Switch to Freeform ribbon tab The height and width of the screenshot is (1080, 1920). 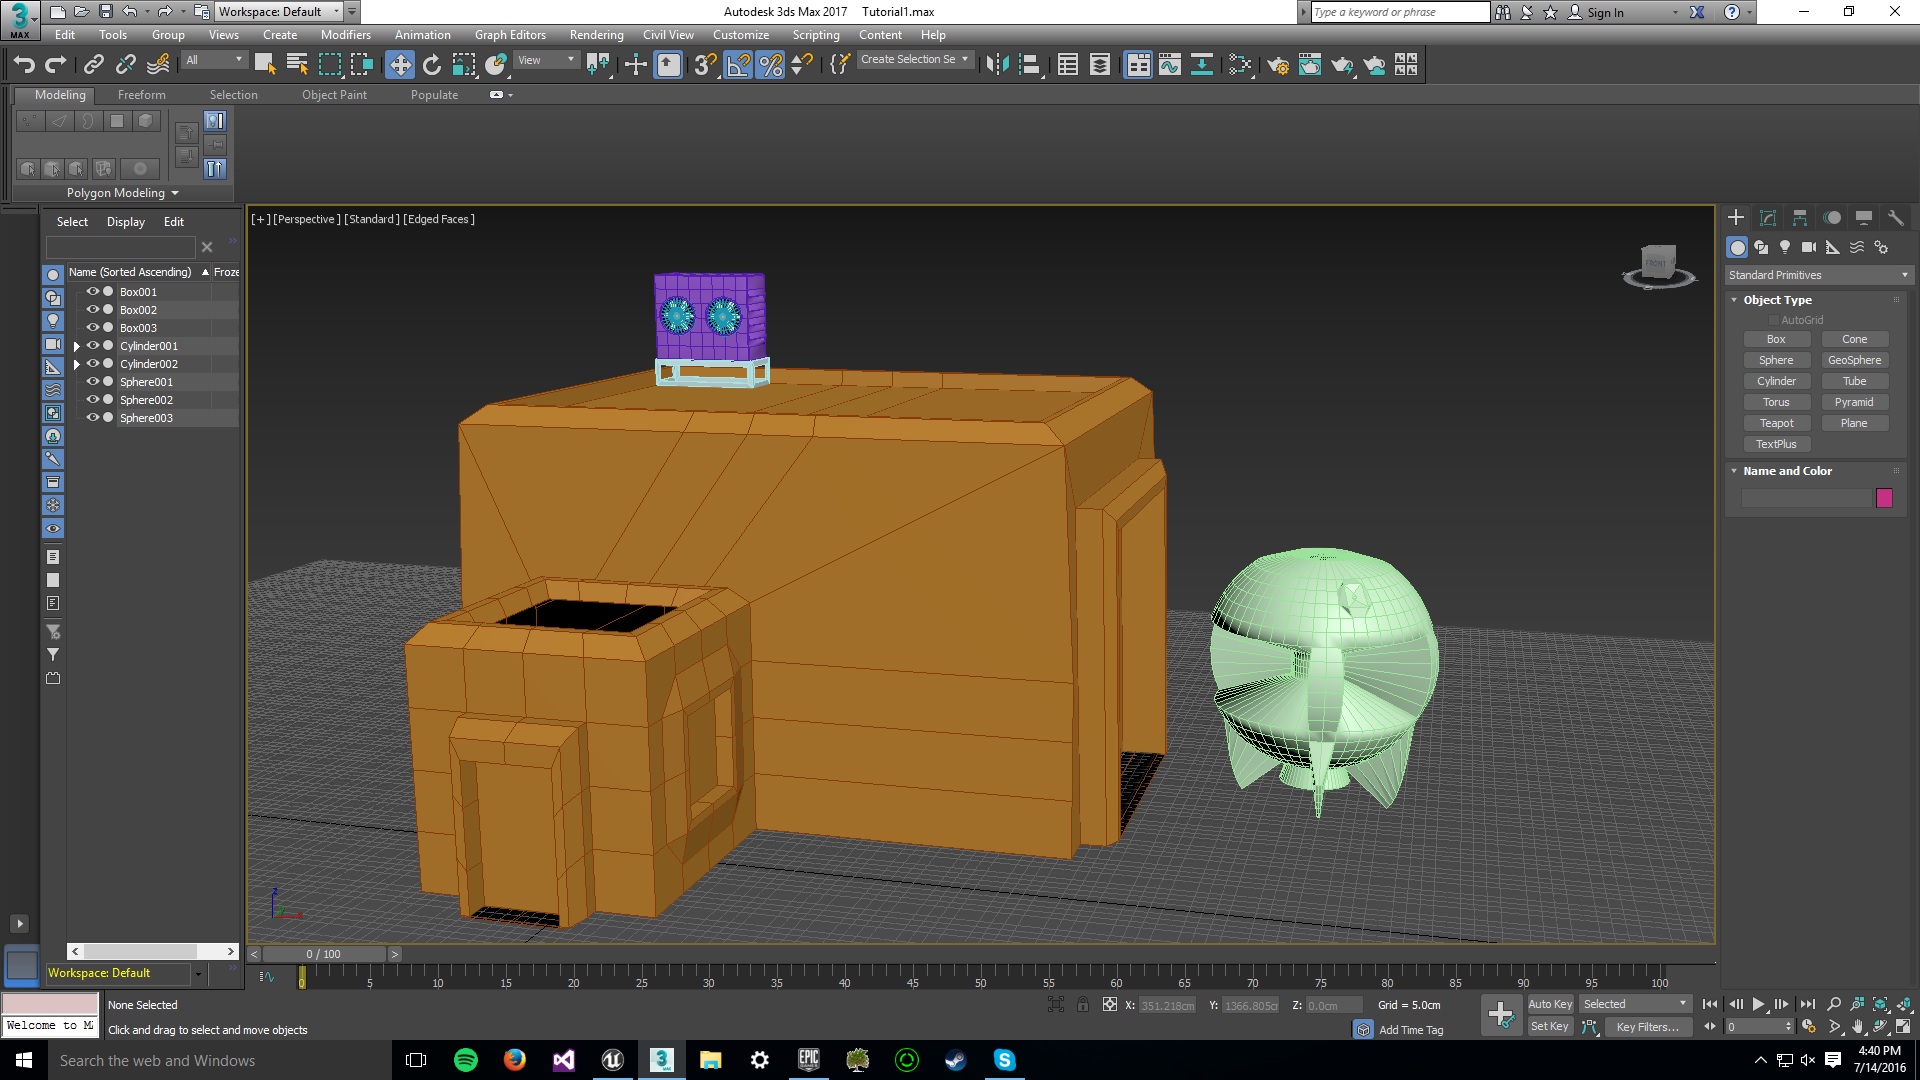tap(142, 95)
